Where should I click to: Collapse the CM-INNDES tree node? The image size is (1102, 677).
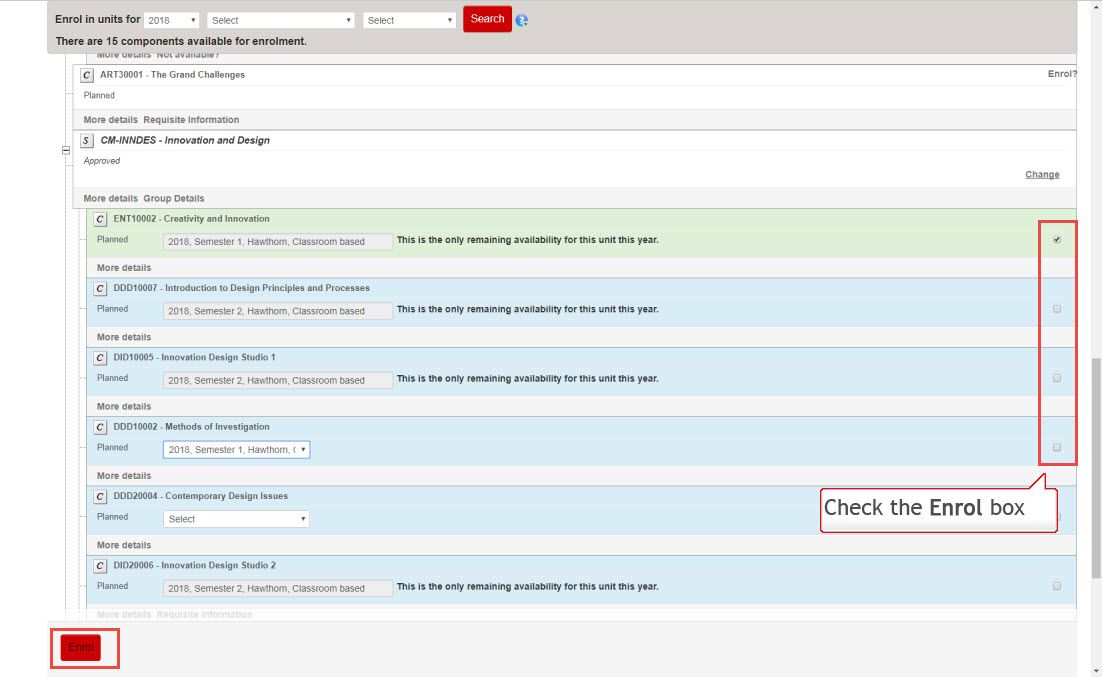click(x=66, y=150)
